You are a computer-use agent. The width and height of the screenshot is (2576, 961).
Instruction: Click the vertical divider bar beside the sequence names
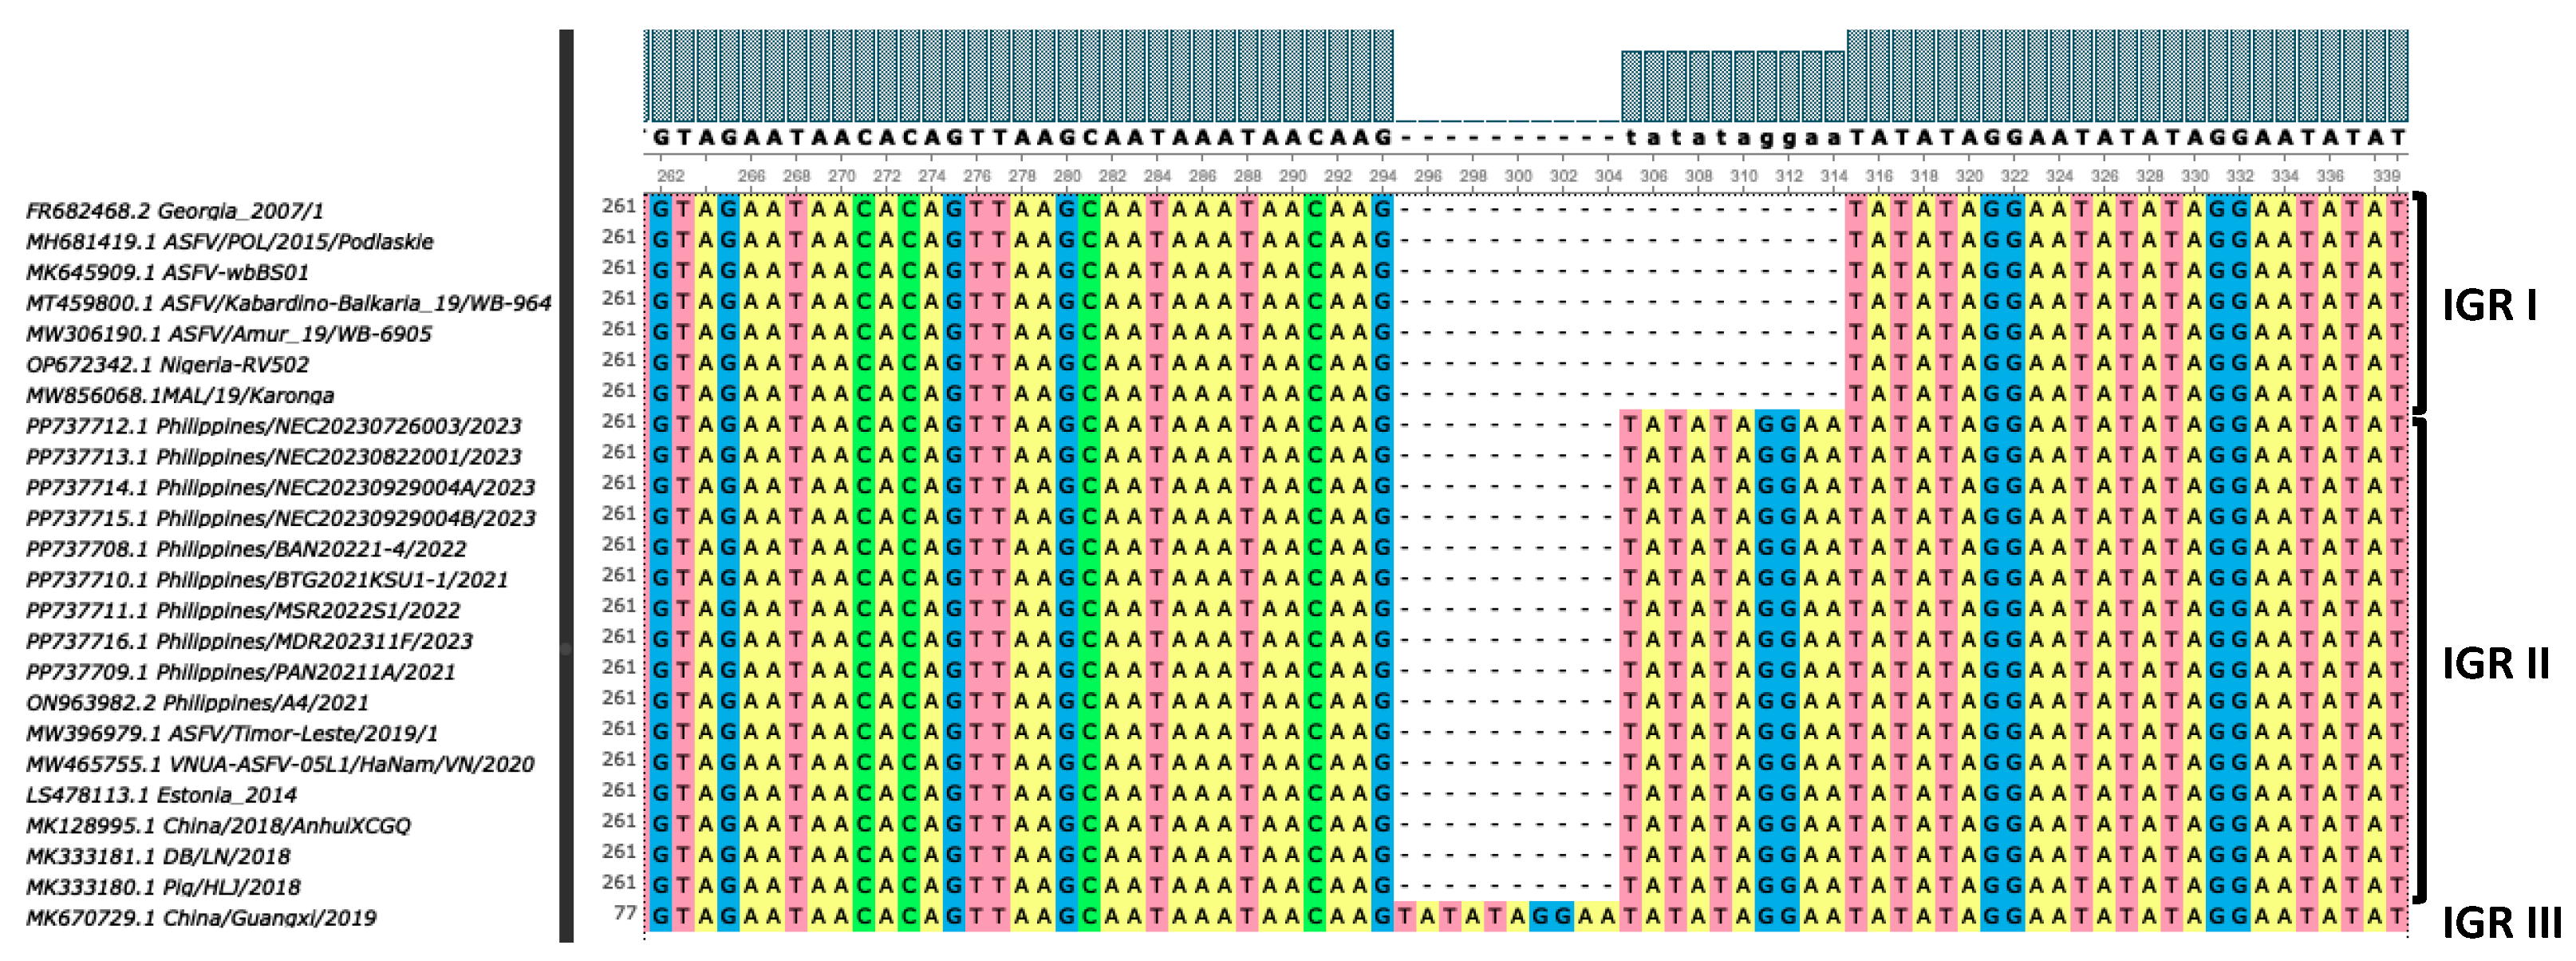566,486
